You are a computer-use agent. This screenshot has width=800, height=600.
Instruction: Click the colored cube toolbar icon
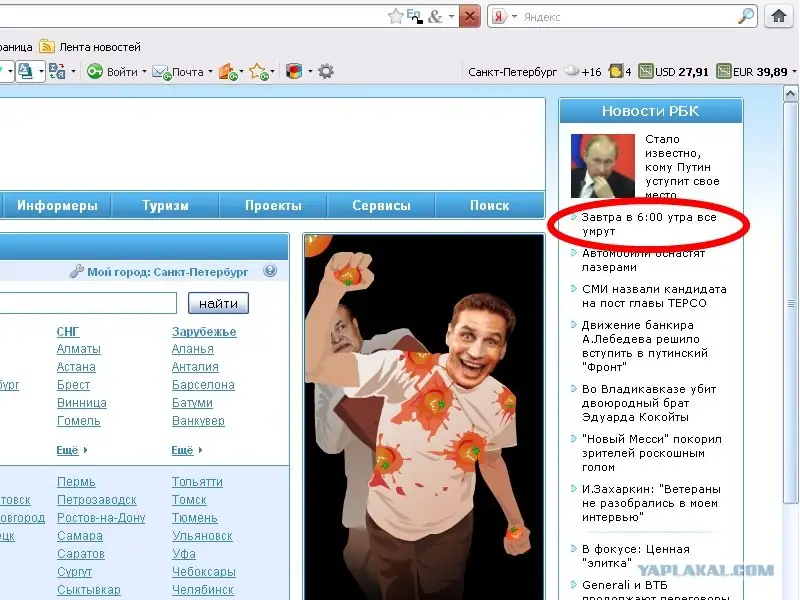coord(294,71)
